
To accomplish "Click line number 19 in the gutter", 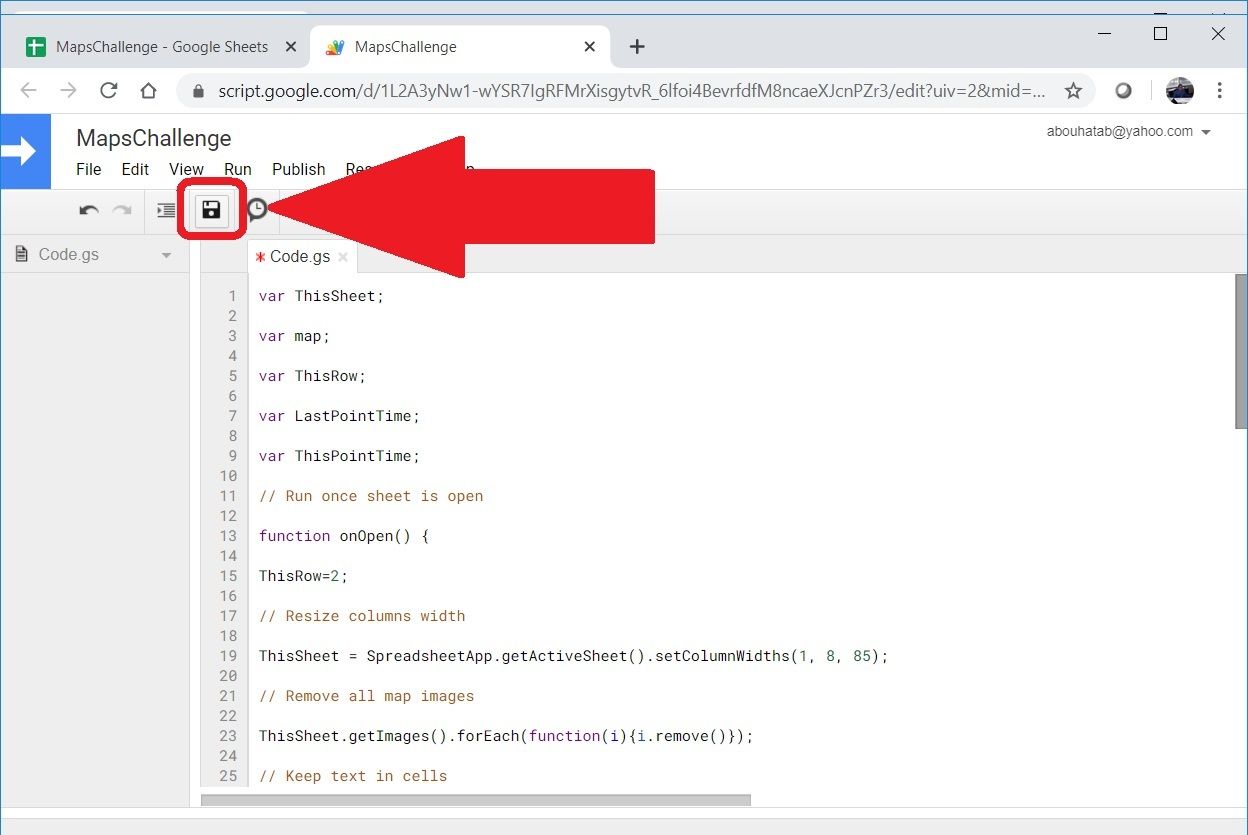I will pos(228,656).
